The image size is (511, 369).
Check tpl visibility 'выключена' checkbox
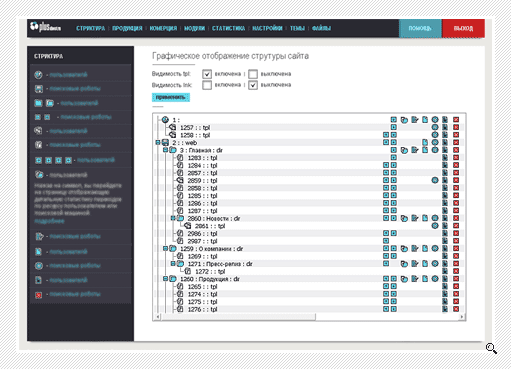click(x=253, y=74)
